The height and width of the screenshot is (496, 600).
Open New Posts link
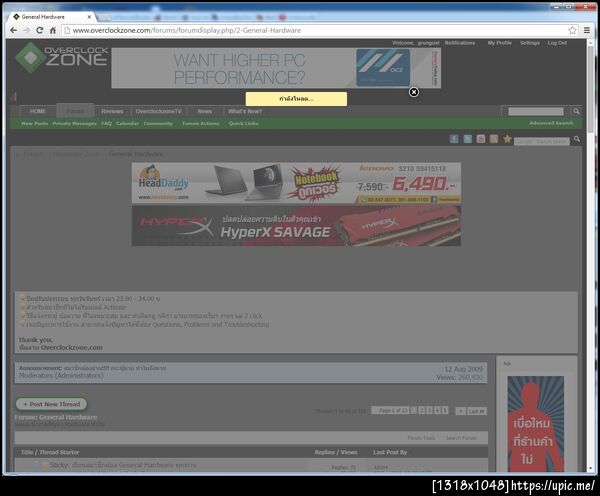(x=35, y=123)
